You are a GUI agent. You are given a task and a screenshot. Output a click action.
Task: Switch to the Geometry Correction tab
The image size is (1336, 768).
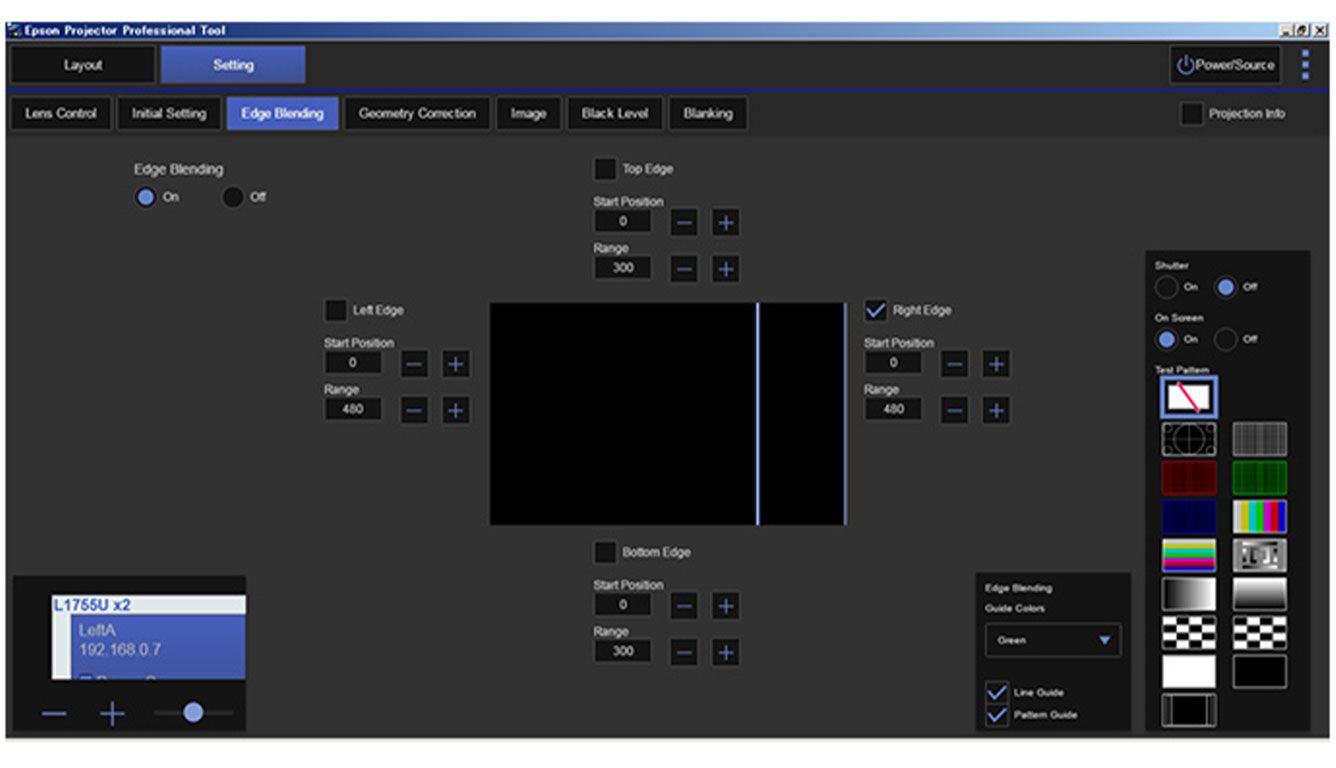(x=416, y=113)
